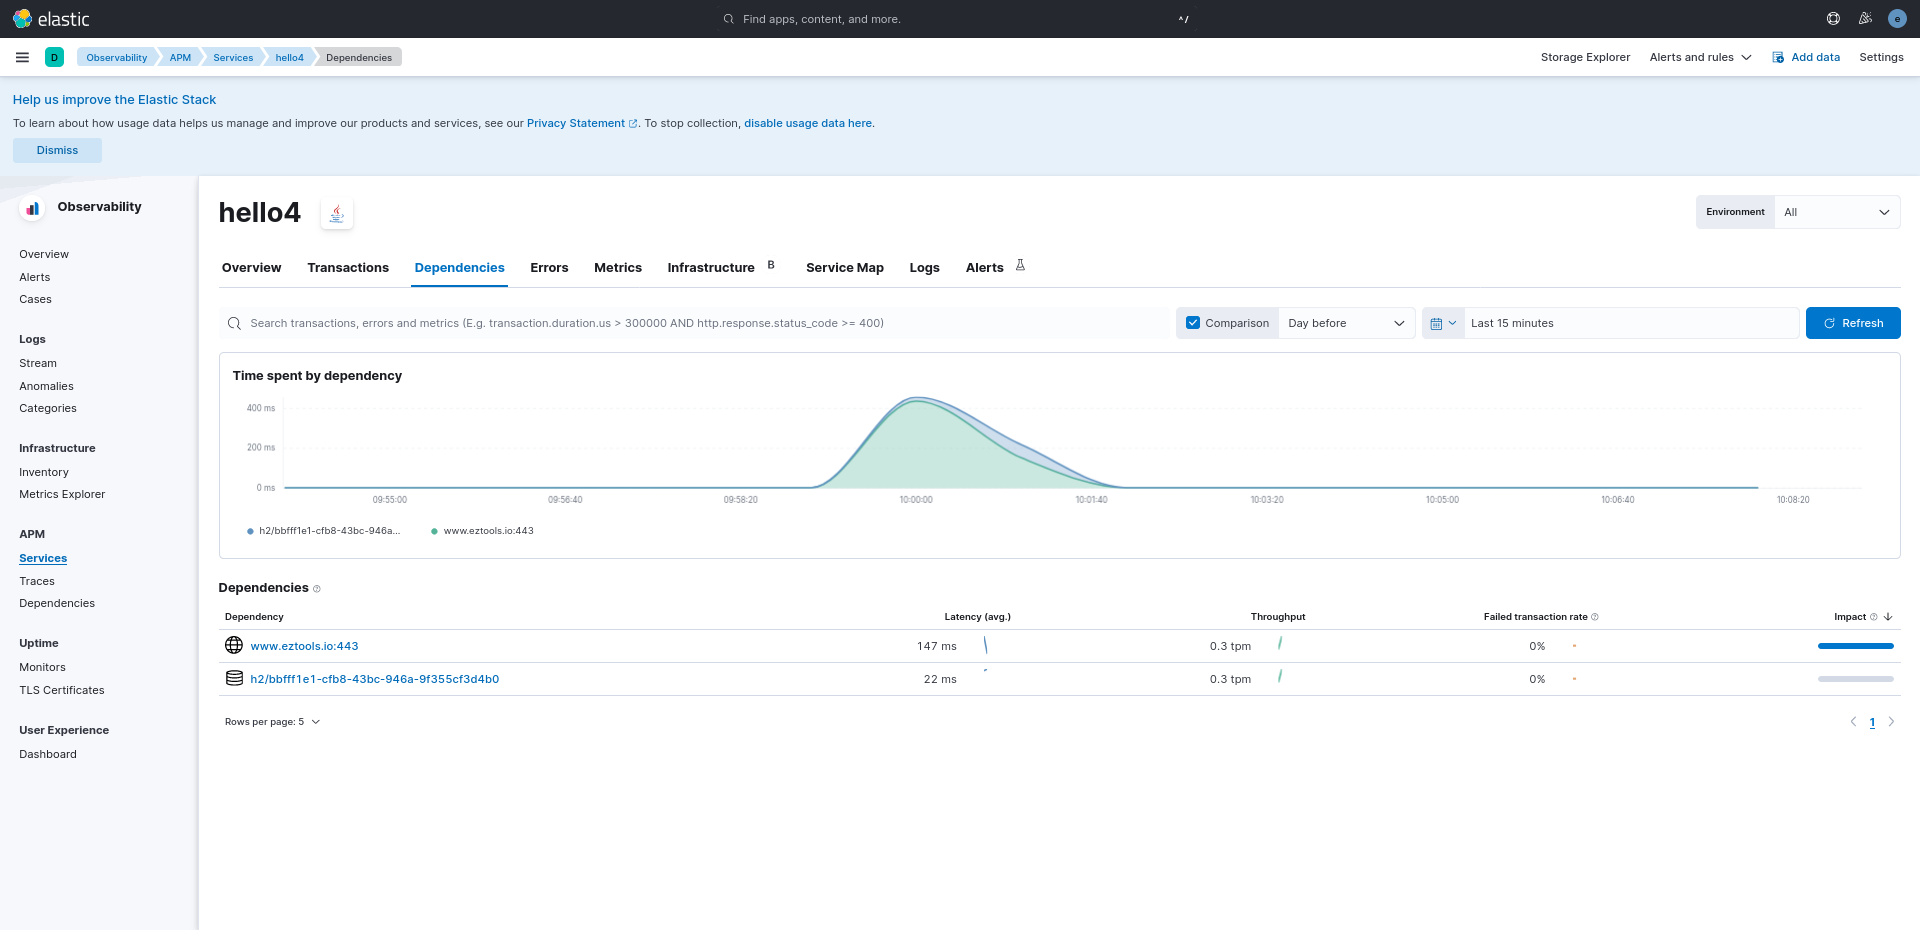Open the date quick menu calendar icon
1920x930 pixels.
[1443, 323]
